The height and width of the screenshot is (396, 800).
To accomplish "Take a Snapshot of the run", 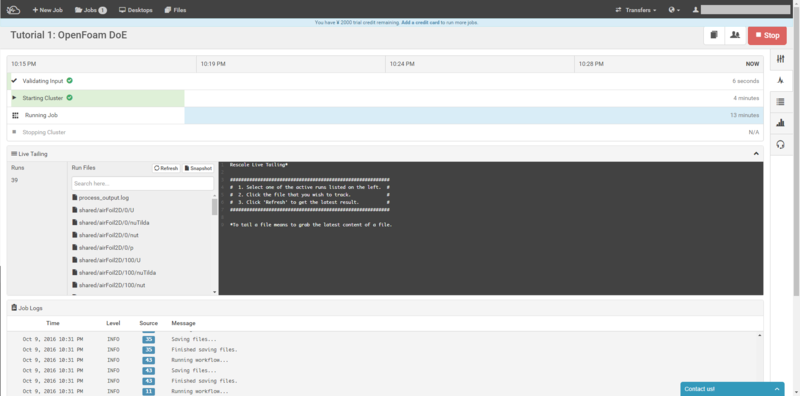I will click(x=198, y=168).
